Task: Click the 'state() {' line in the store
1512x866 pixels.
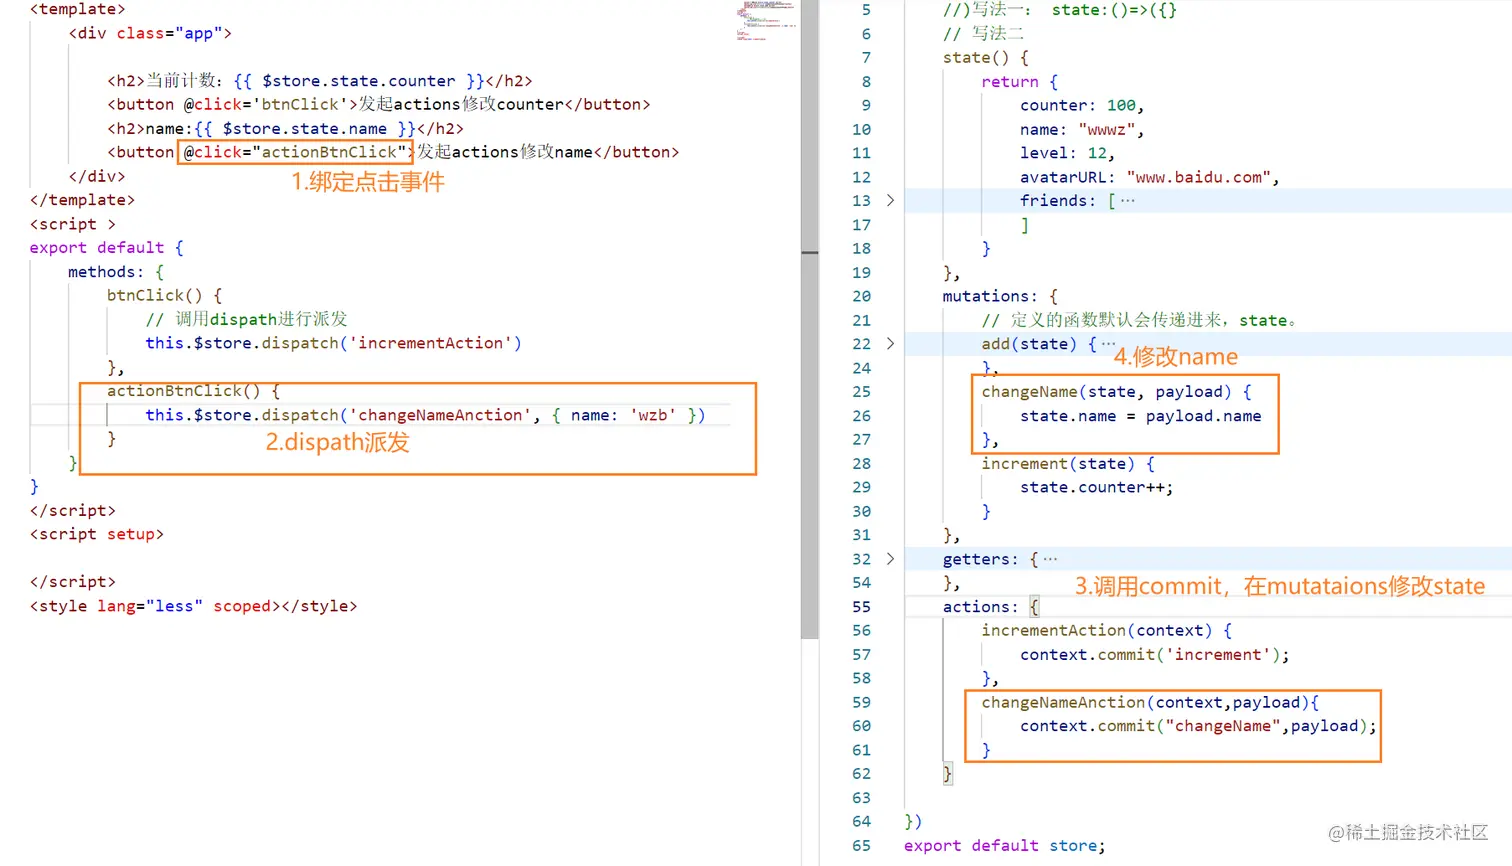Action: [x=986, y=58]
